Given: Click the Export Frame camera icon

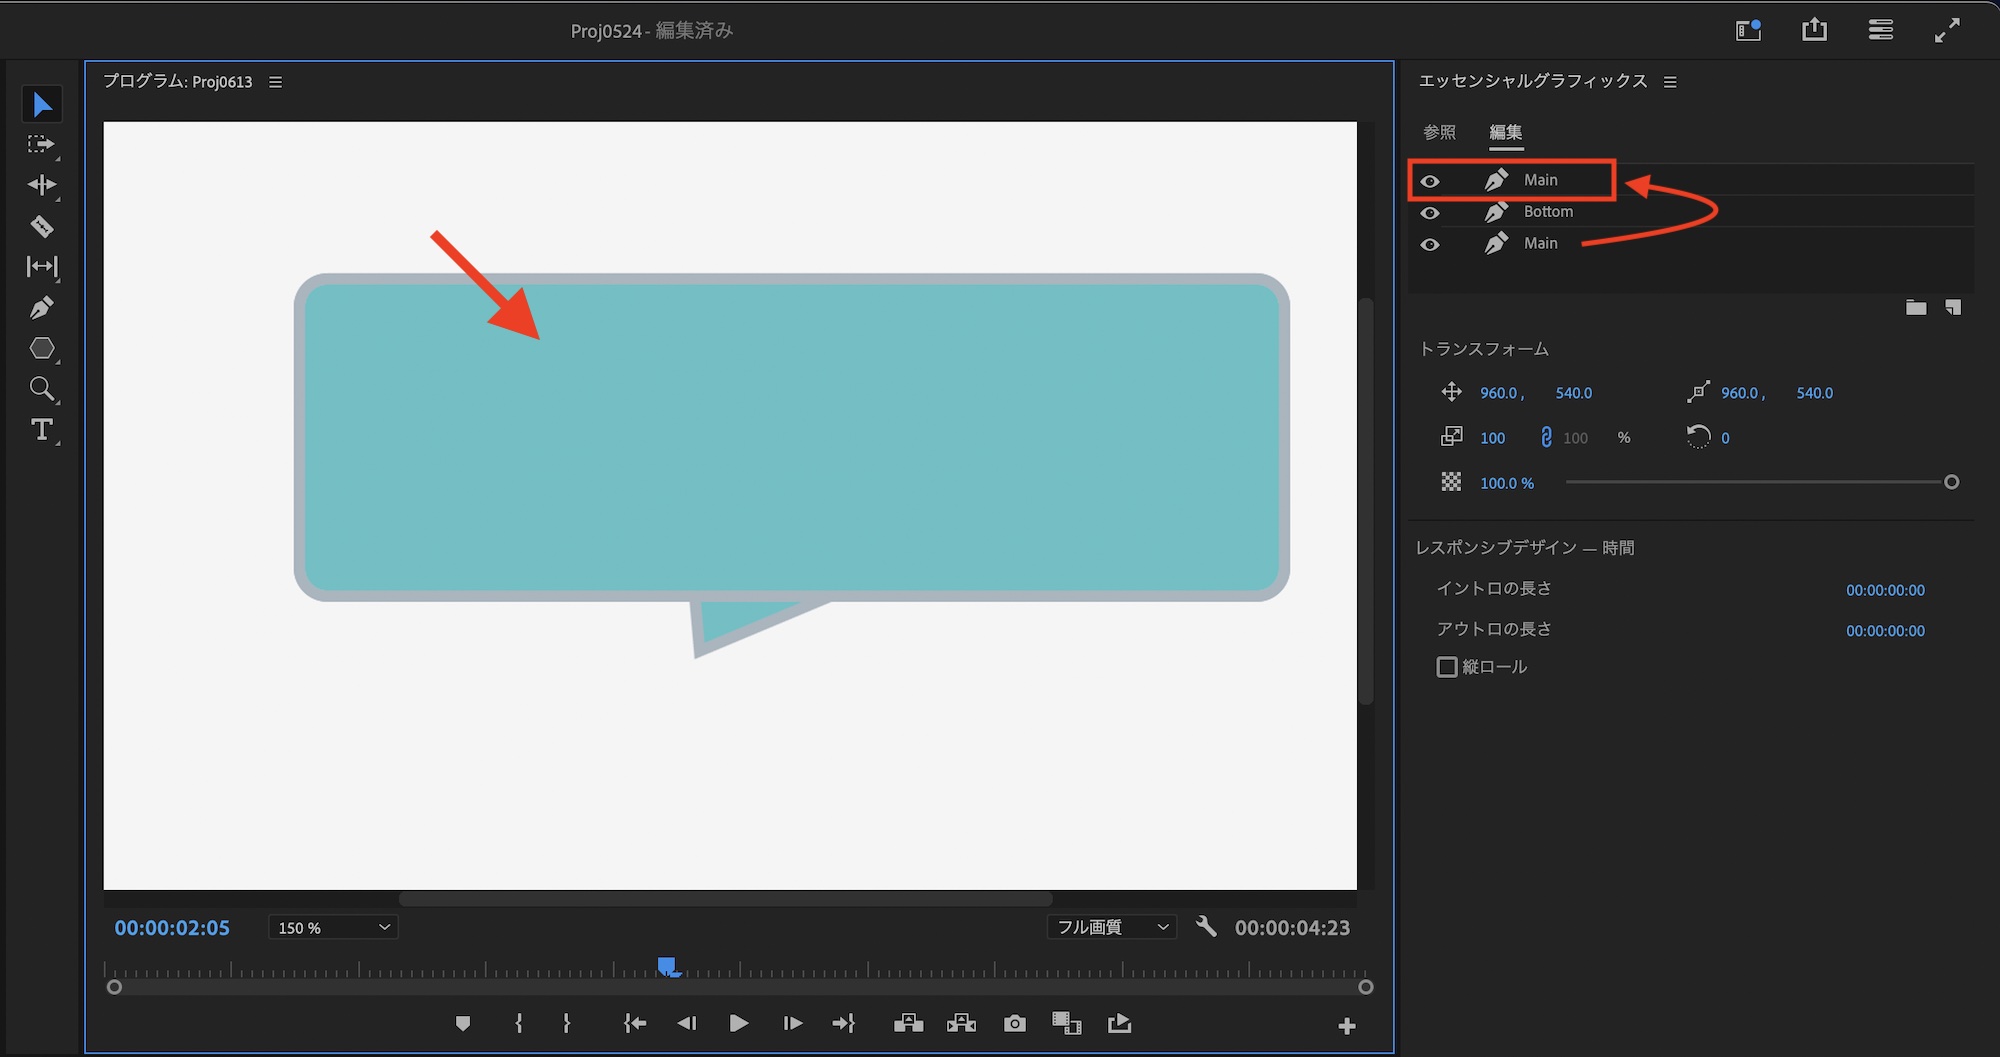Looking at the screenshot, I should [x=1014, y=1023].
